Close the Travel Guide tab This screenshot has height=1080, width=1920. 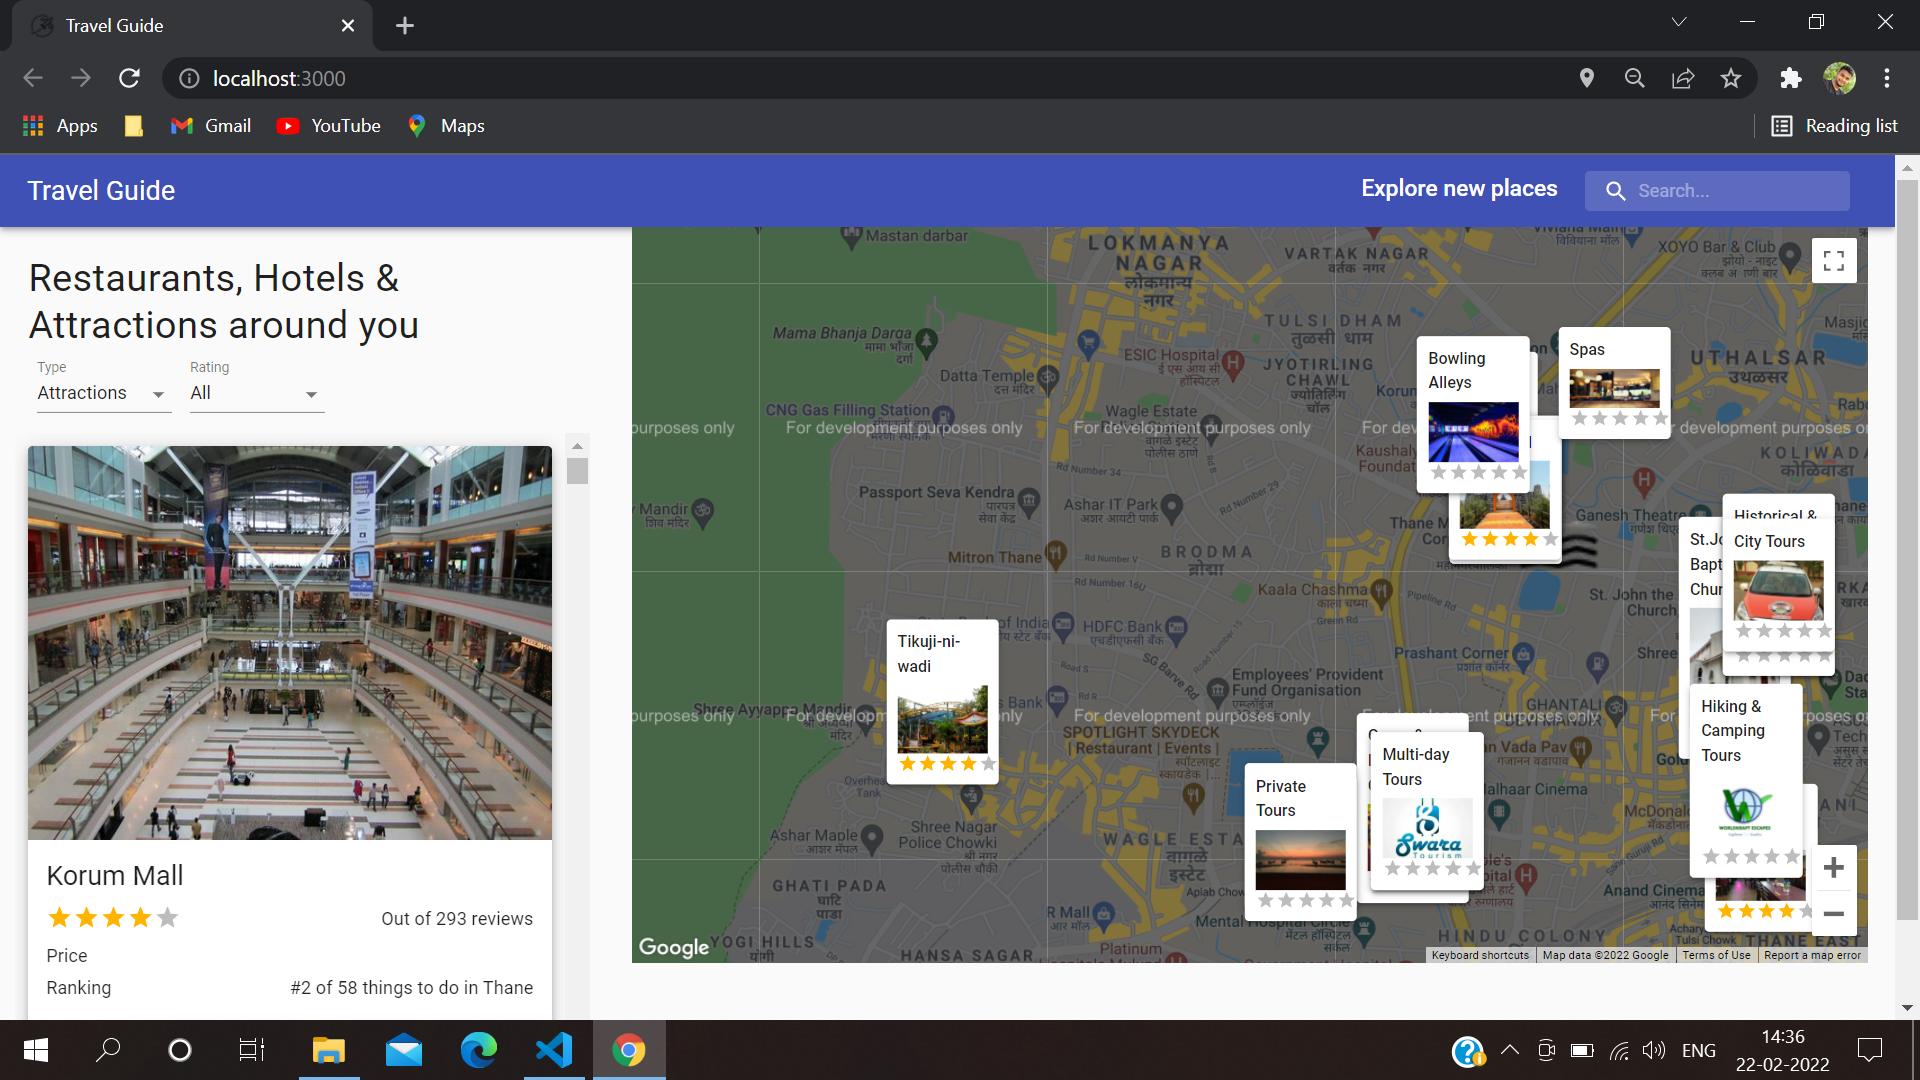click(x=348, y=26)
